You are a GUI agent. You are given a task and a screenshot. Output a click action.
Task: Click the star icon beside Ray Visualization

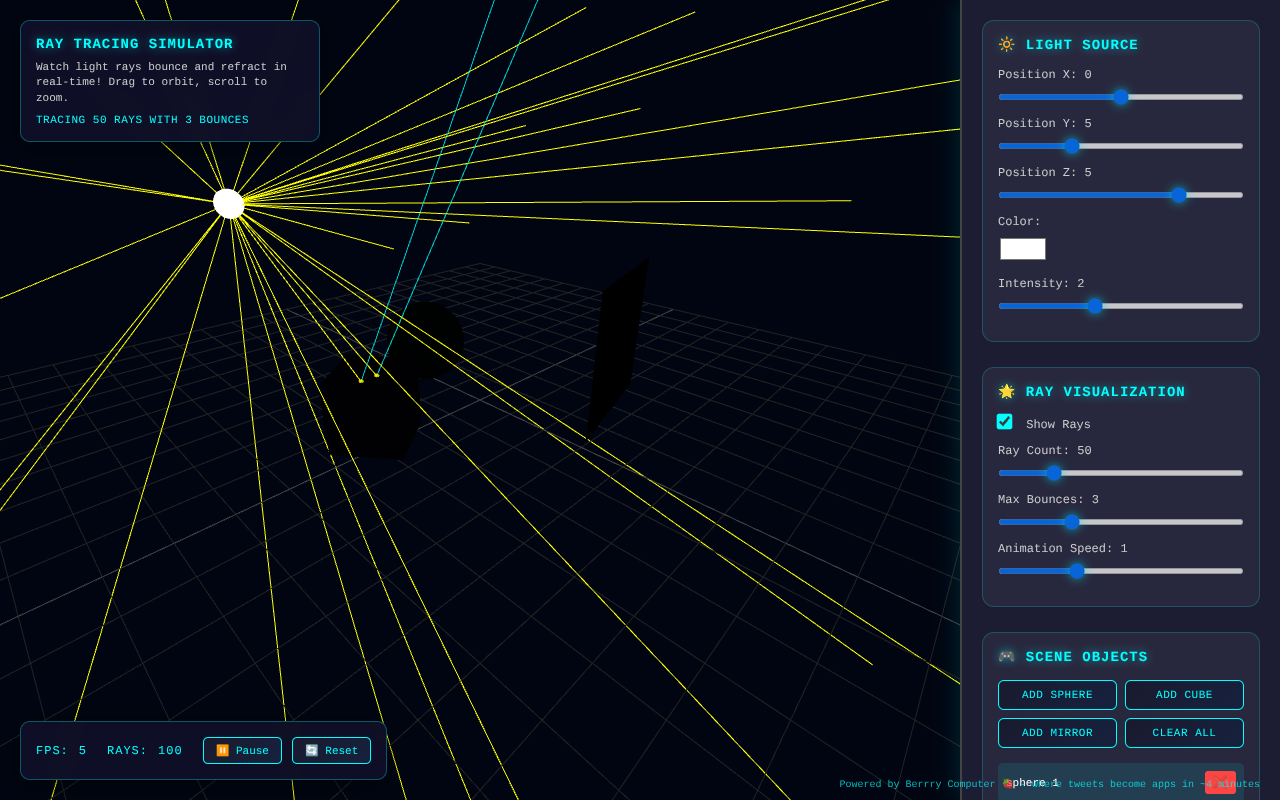tap(1005, 391)
